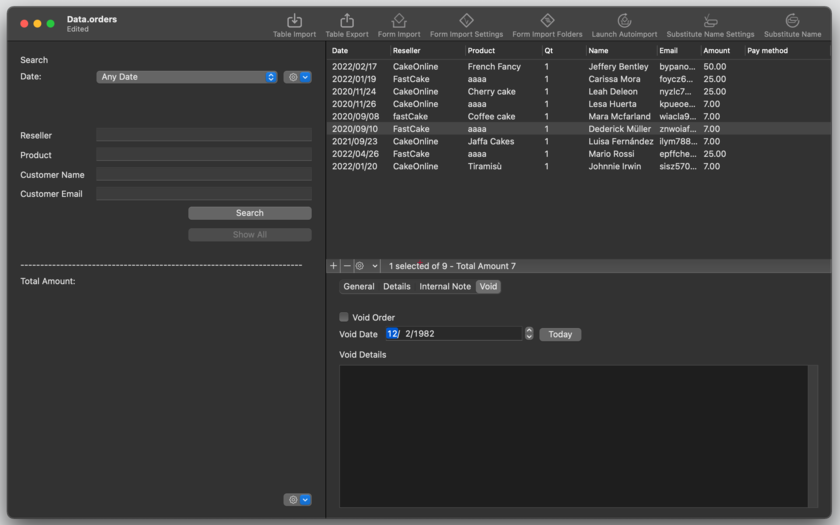
Task: Click the Customer Email search field
Action: point(204,194)
